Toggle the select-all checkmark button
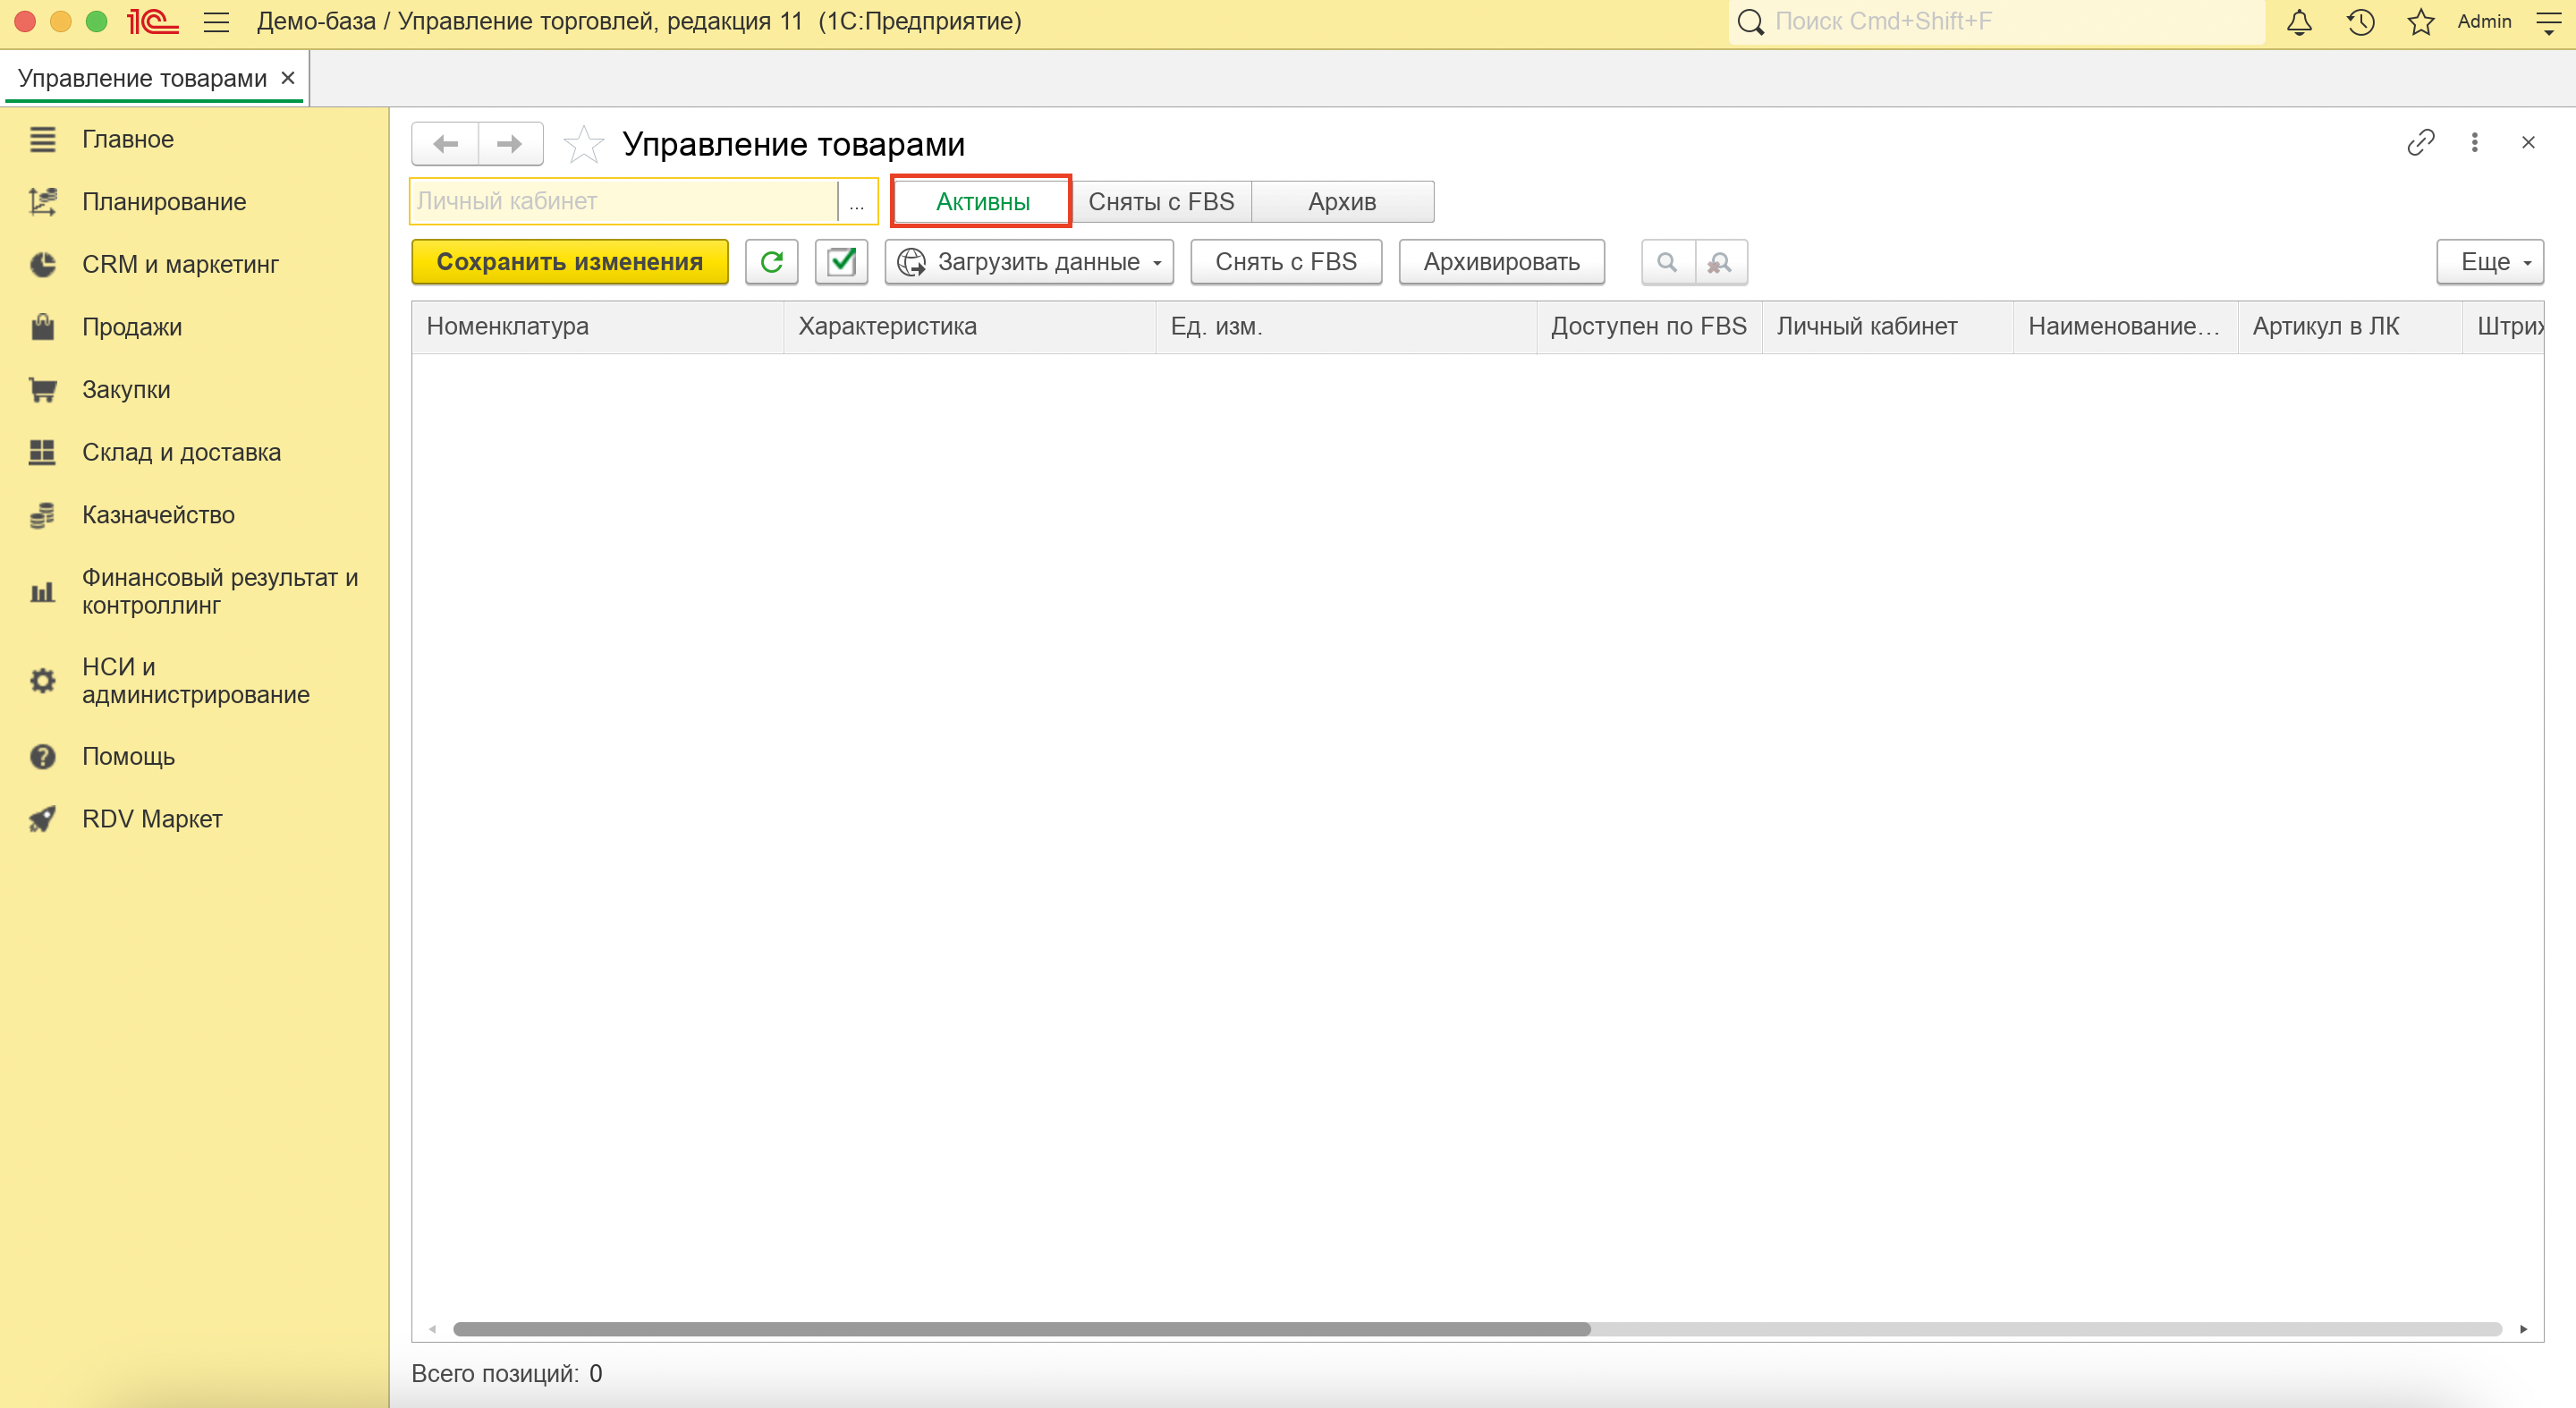This screenshot has width=2576, height=1408. 841,262
